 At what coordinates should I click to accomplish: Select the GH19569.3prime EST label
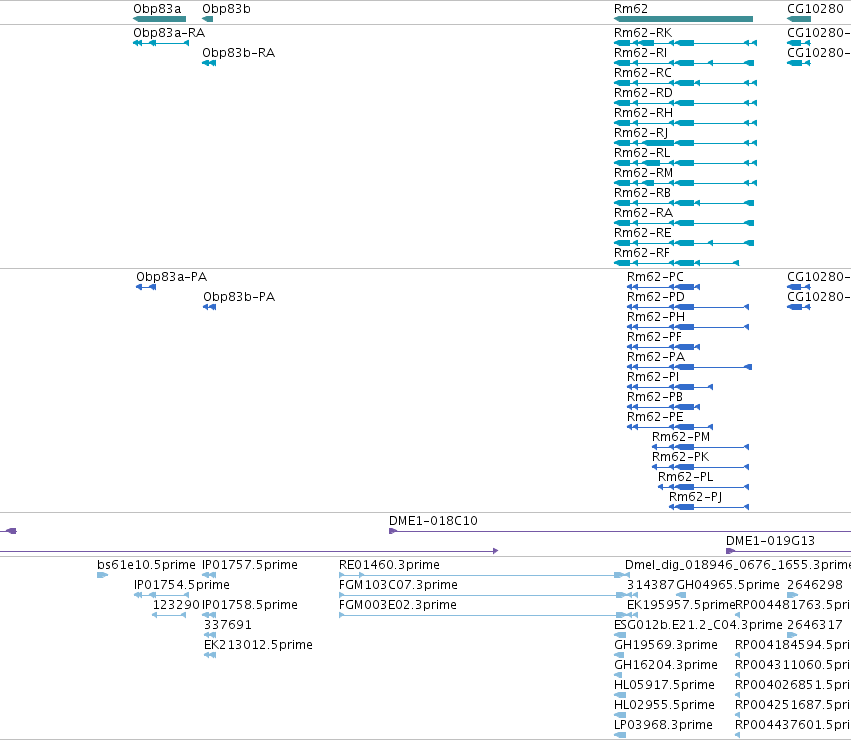tap(665, 645)
